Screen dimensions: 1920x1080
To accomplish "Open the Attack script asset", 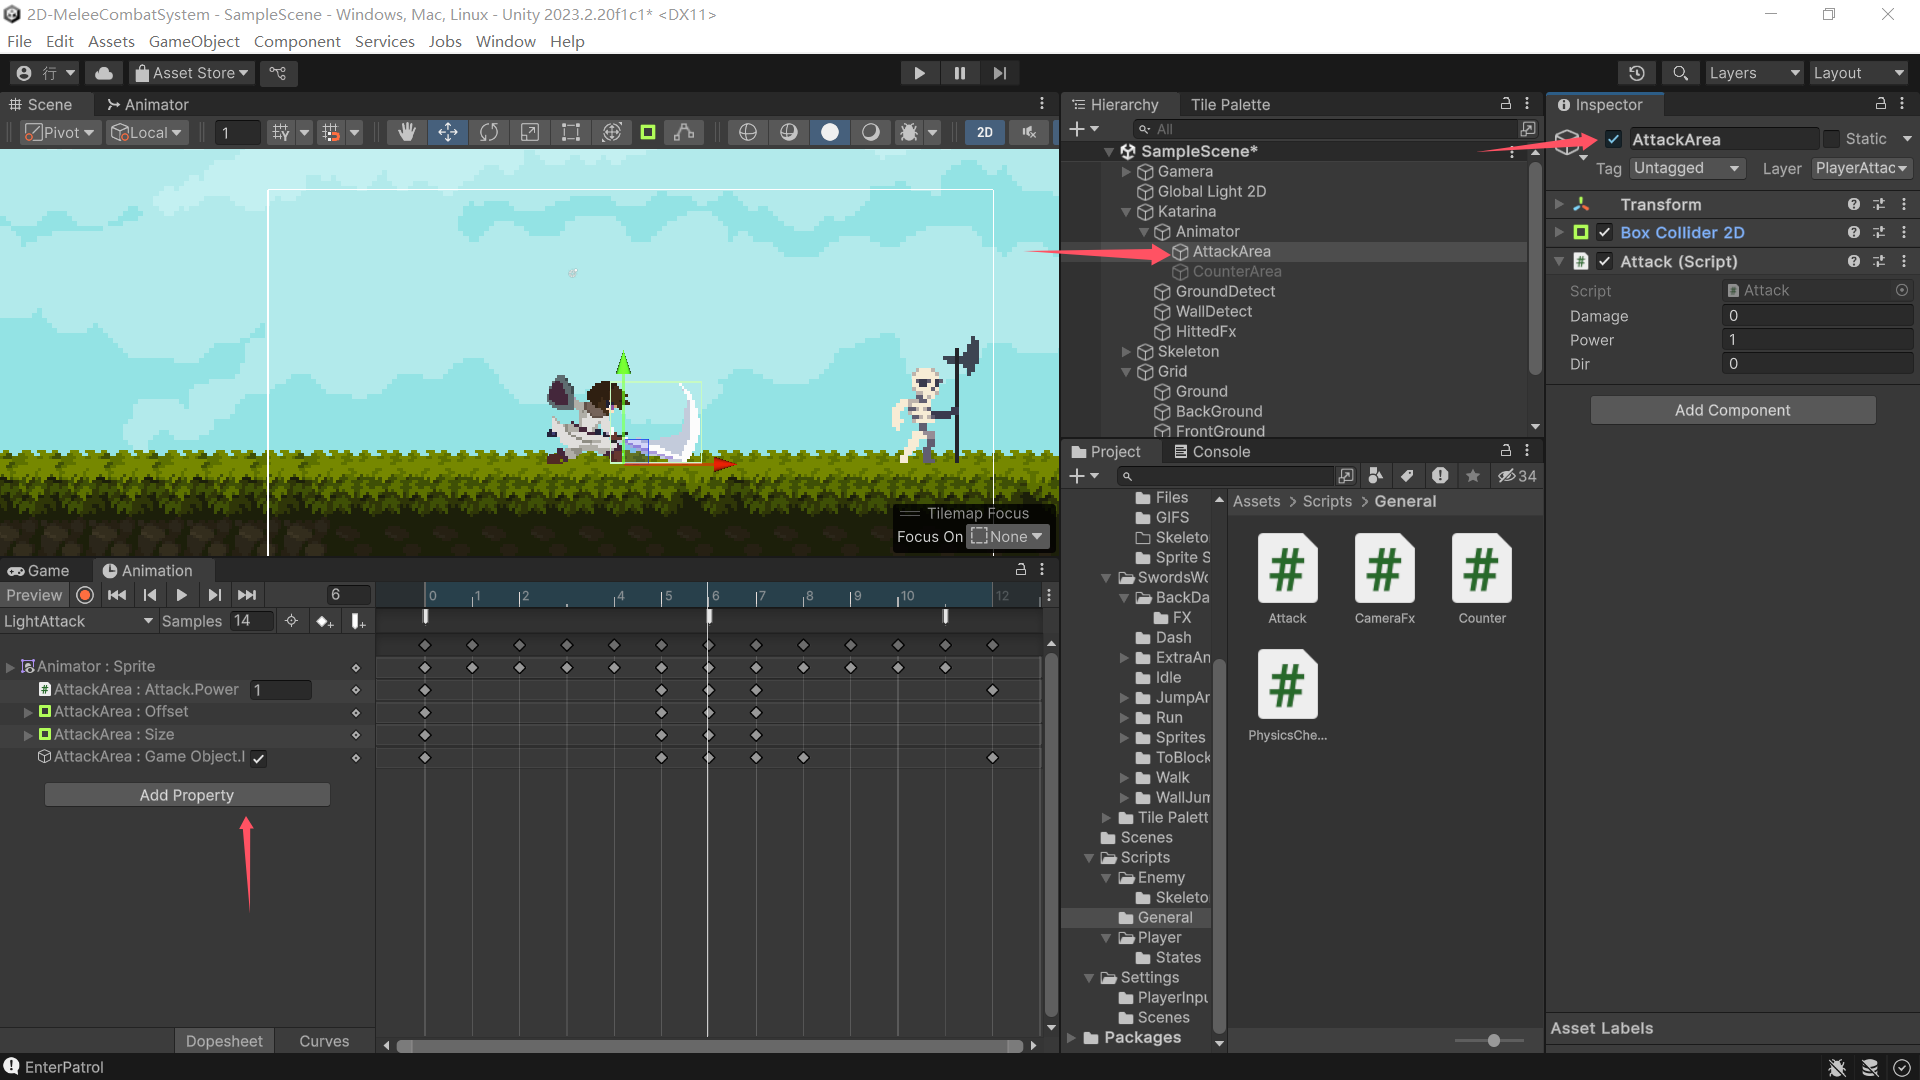I will click(x=1287, y=579).
